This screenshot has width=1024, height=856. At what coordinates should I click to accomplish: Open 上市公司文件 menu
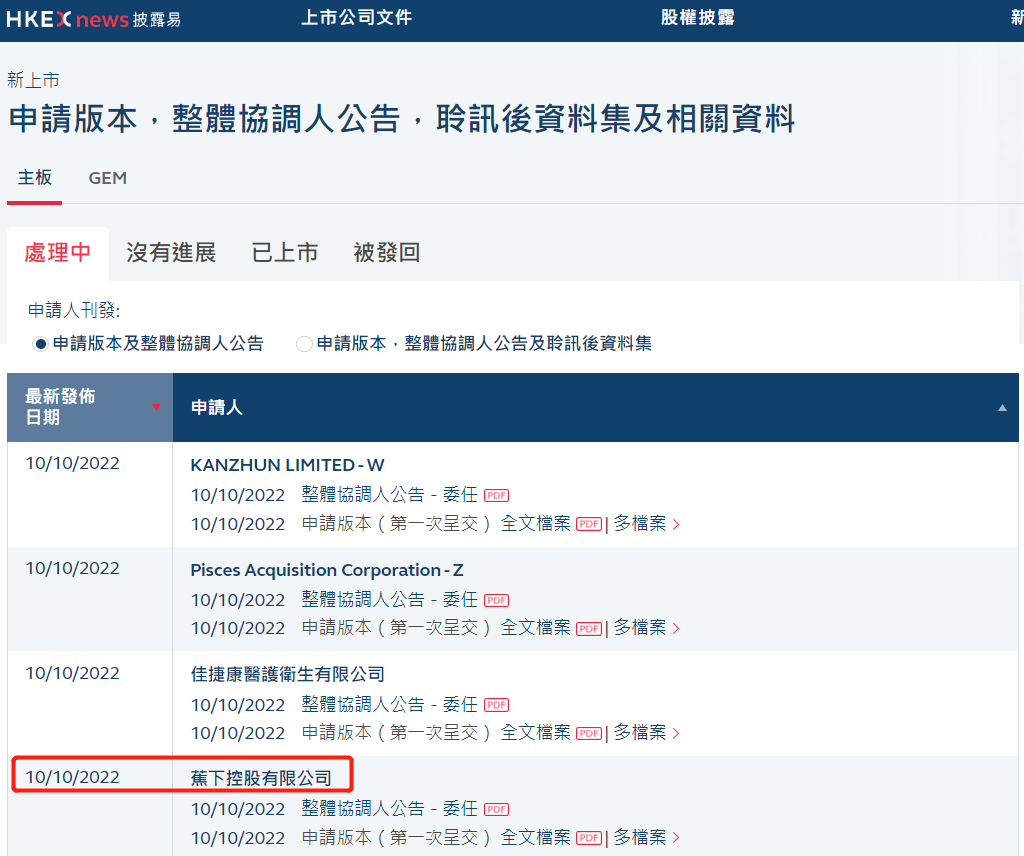(x=356, y=18)
